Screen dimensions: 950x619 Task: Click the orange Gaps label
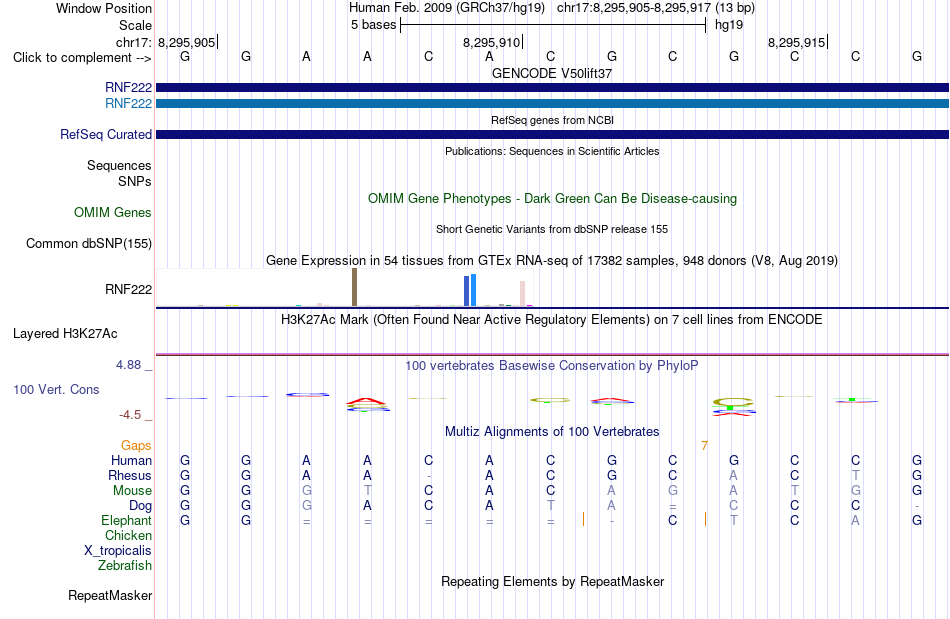pos(136,446)
